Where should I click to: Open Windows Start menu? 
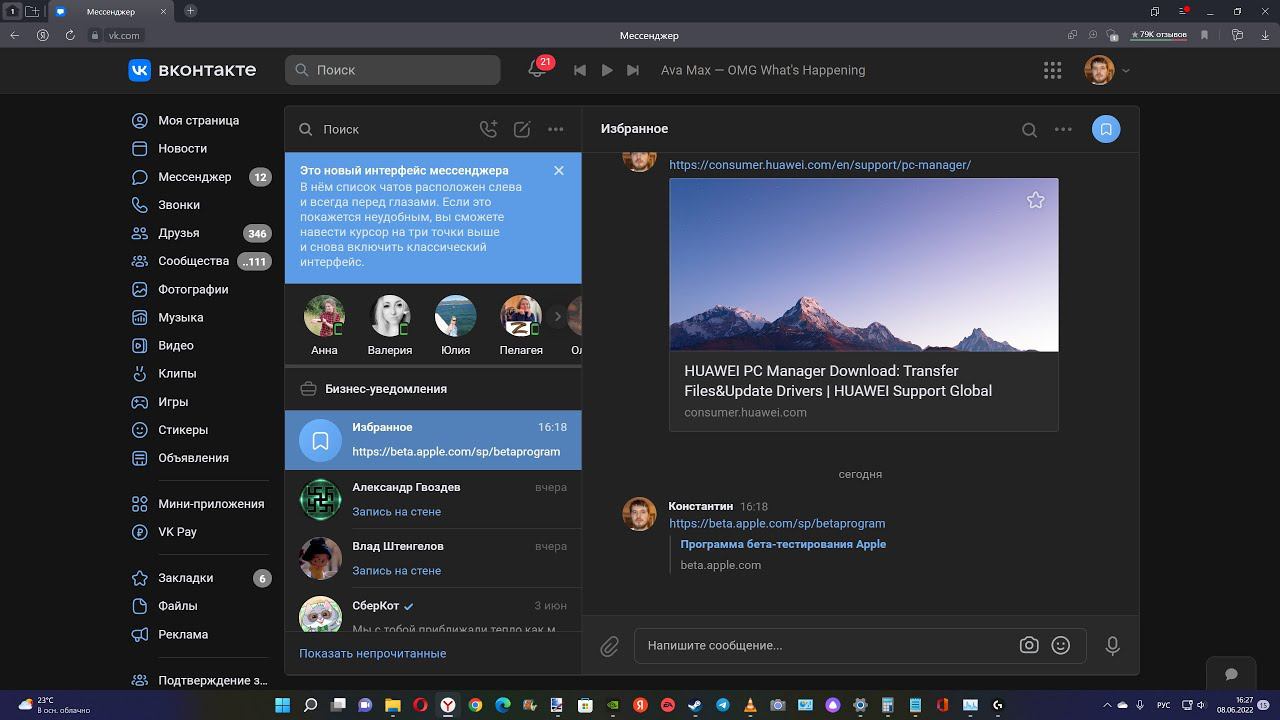click(x=282, y=705)
